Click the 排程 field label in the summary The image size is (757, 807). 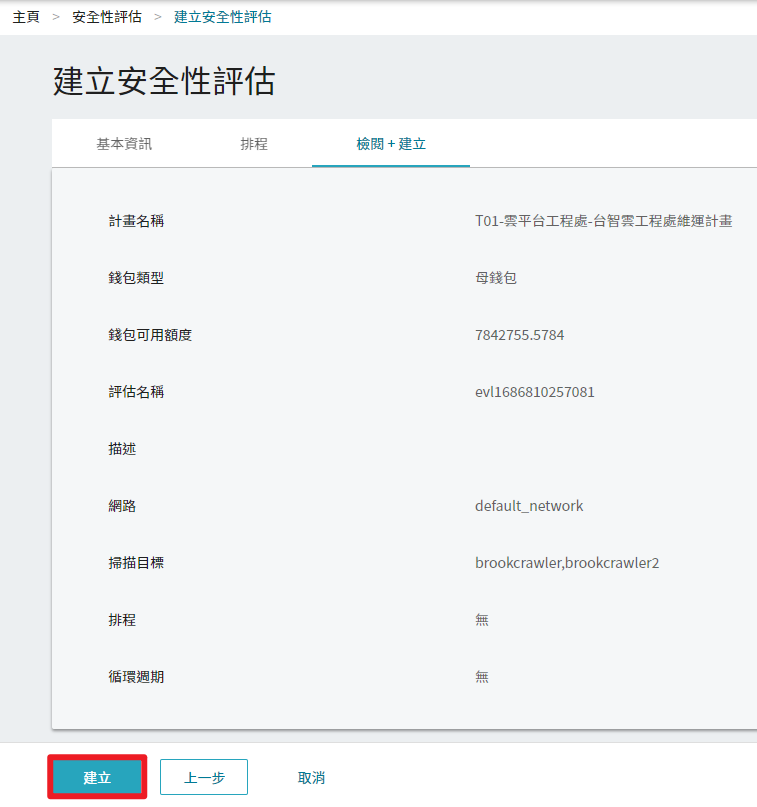coord(122,620)
